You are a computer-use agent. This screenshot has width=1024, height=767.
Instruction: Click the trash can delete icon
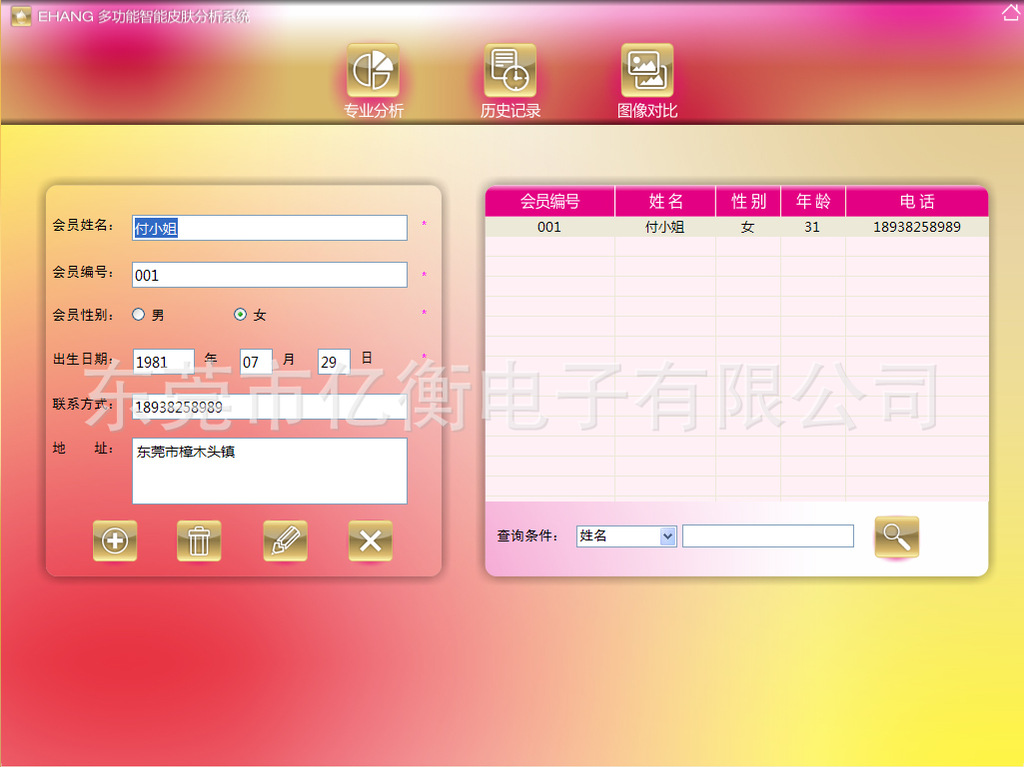pyautogui.click(x=199, y=541)
